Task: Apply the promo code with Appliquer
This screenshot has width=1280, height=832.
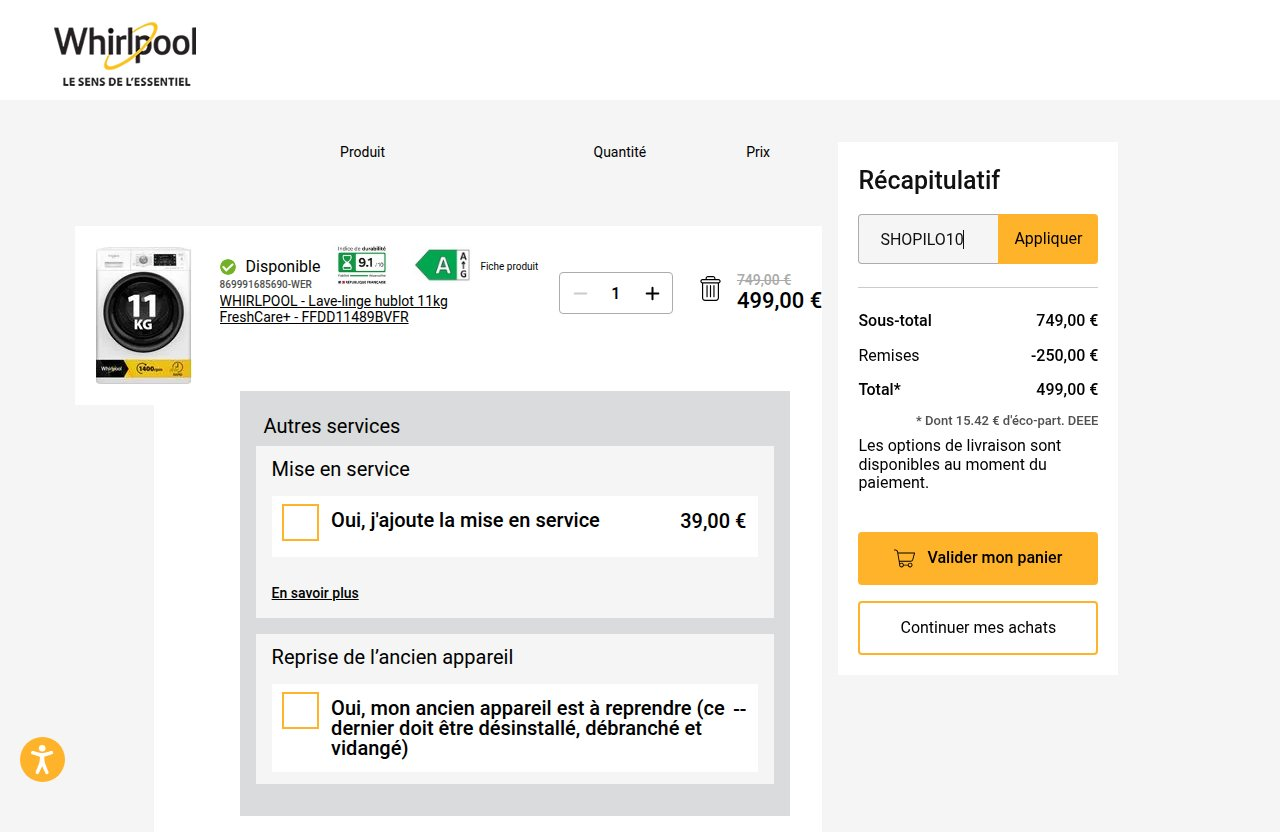Action: (x=1048, y=239)
